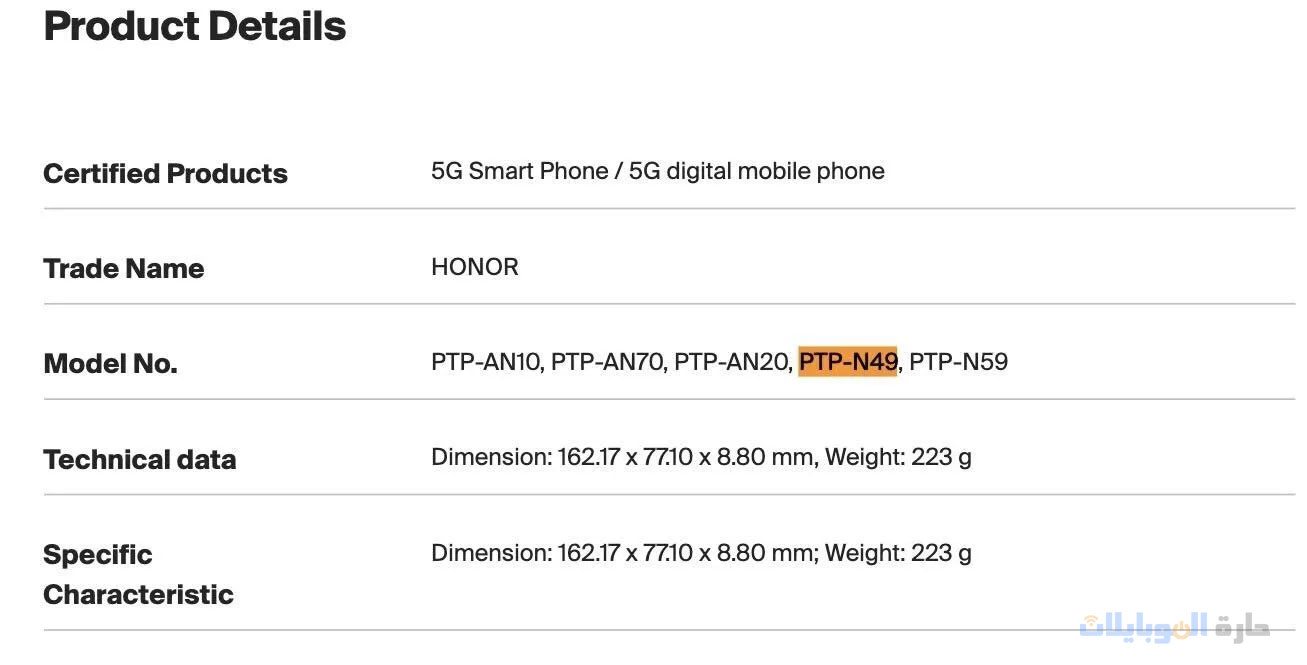Image resolution: width=1307 pixels, height=665 pixels.
Task: Click model number PTP-AN10
Action: coord(485,362)
